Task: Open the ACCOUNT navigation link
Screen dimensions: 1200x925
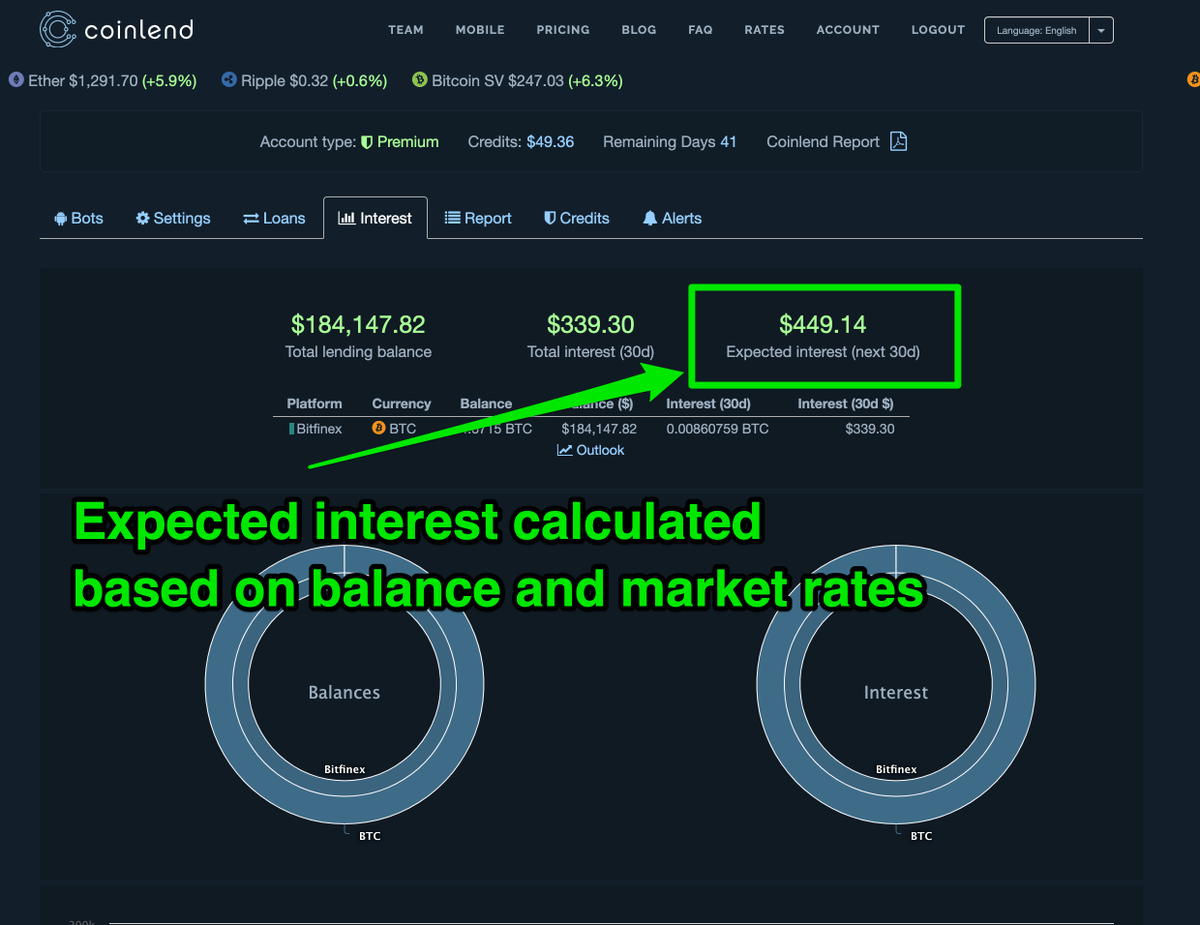Action: (x=848, y=30)
